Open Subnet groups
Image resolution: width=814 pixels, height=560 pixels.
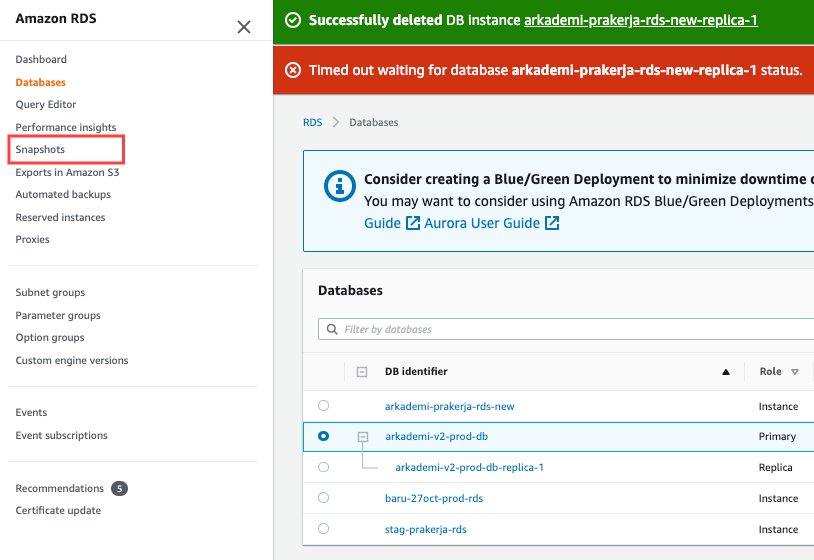[x=50, y=292]
